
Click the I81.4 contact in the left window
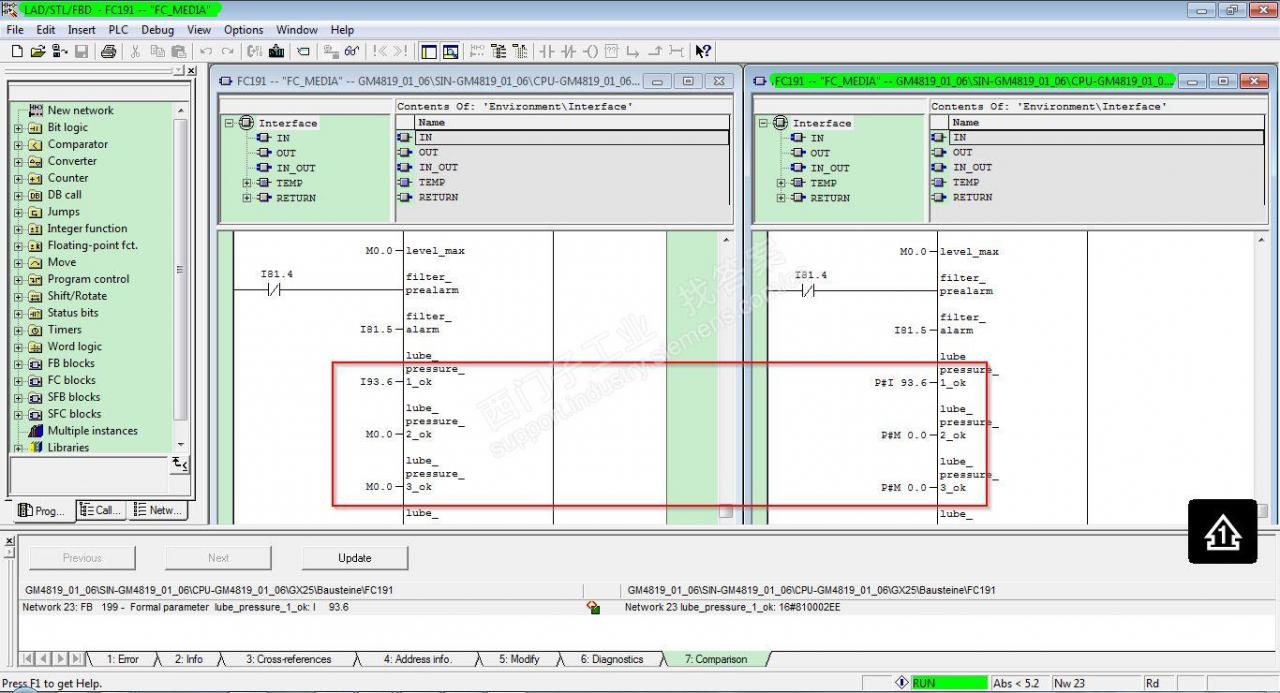[x=276, y=290]
